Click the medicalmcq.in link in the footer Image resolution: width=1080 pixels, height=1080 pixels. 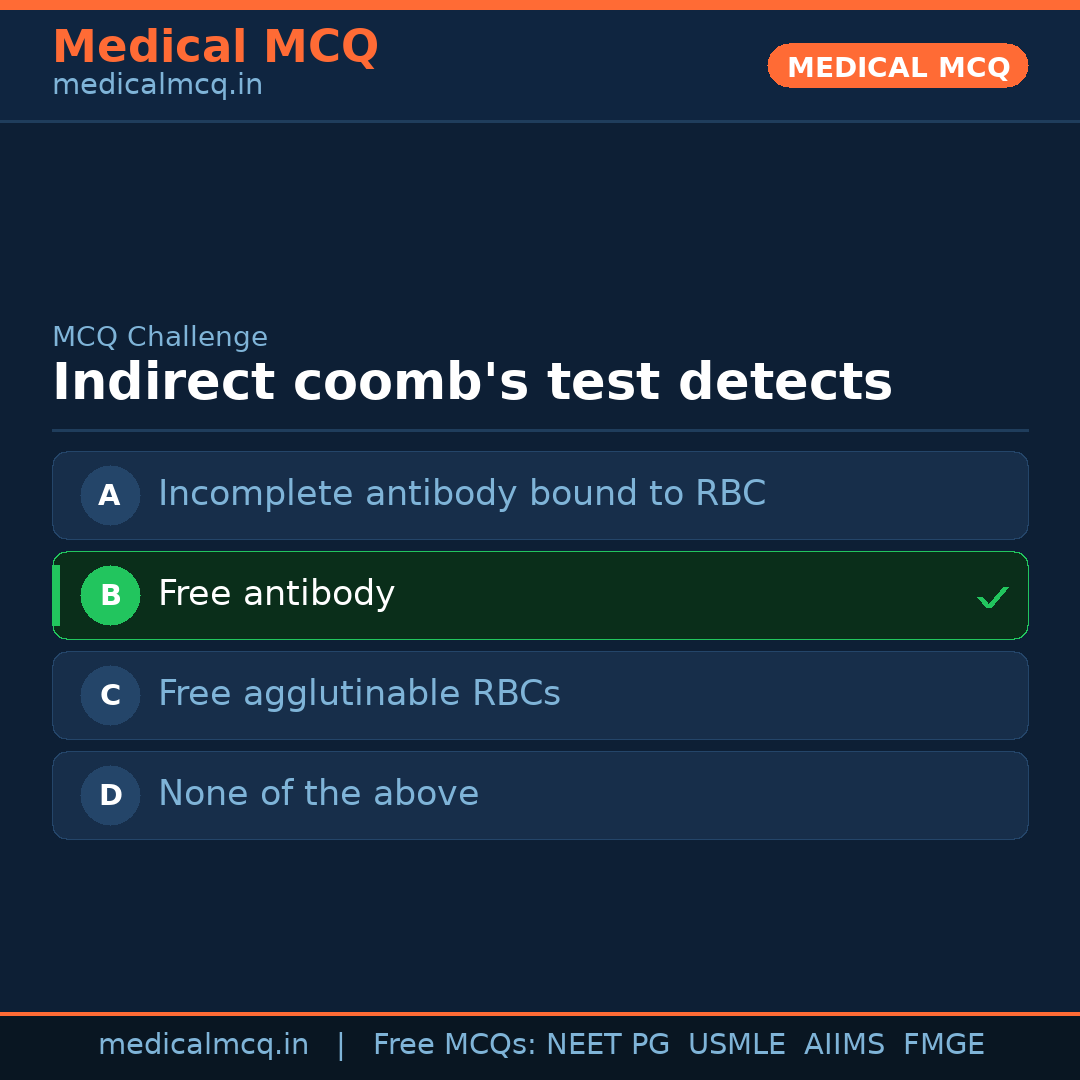(203, 1045)
